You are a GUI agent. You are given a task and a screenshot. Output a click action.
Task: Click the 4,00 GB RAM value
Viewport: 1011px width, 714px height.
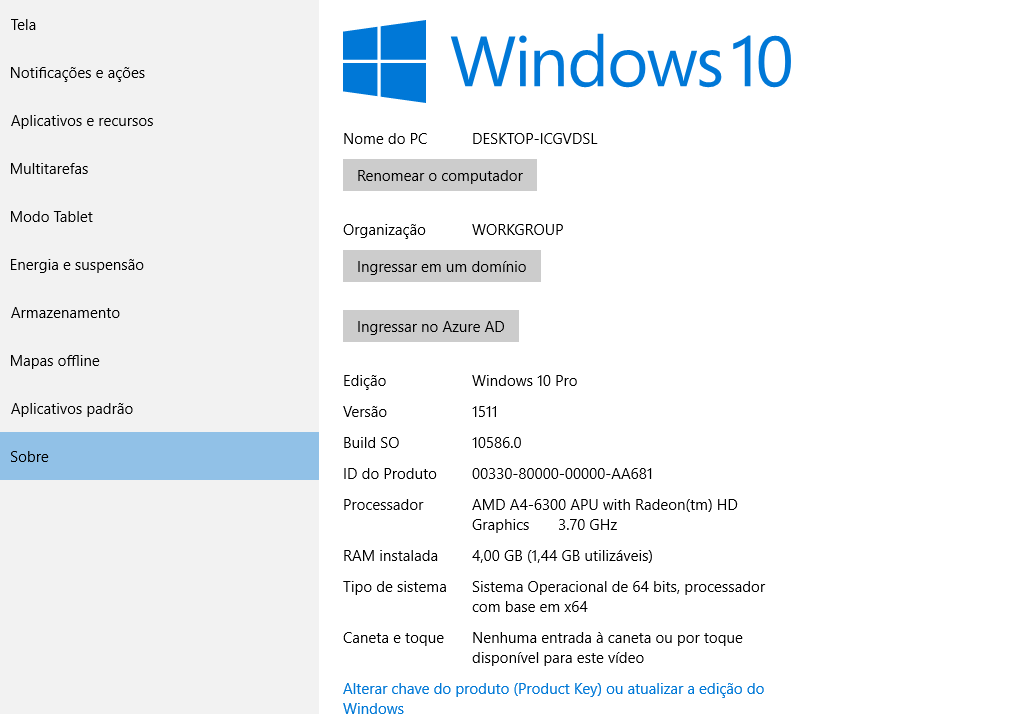(562, 555)
